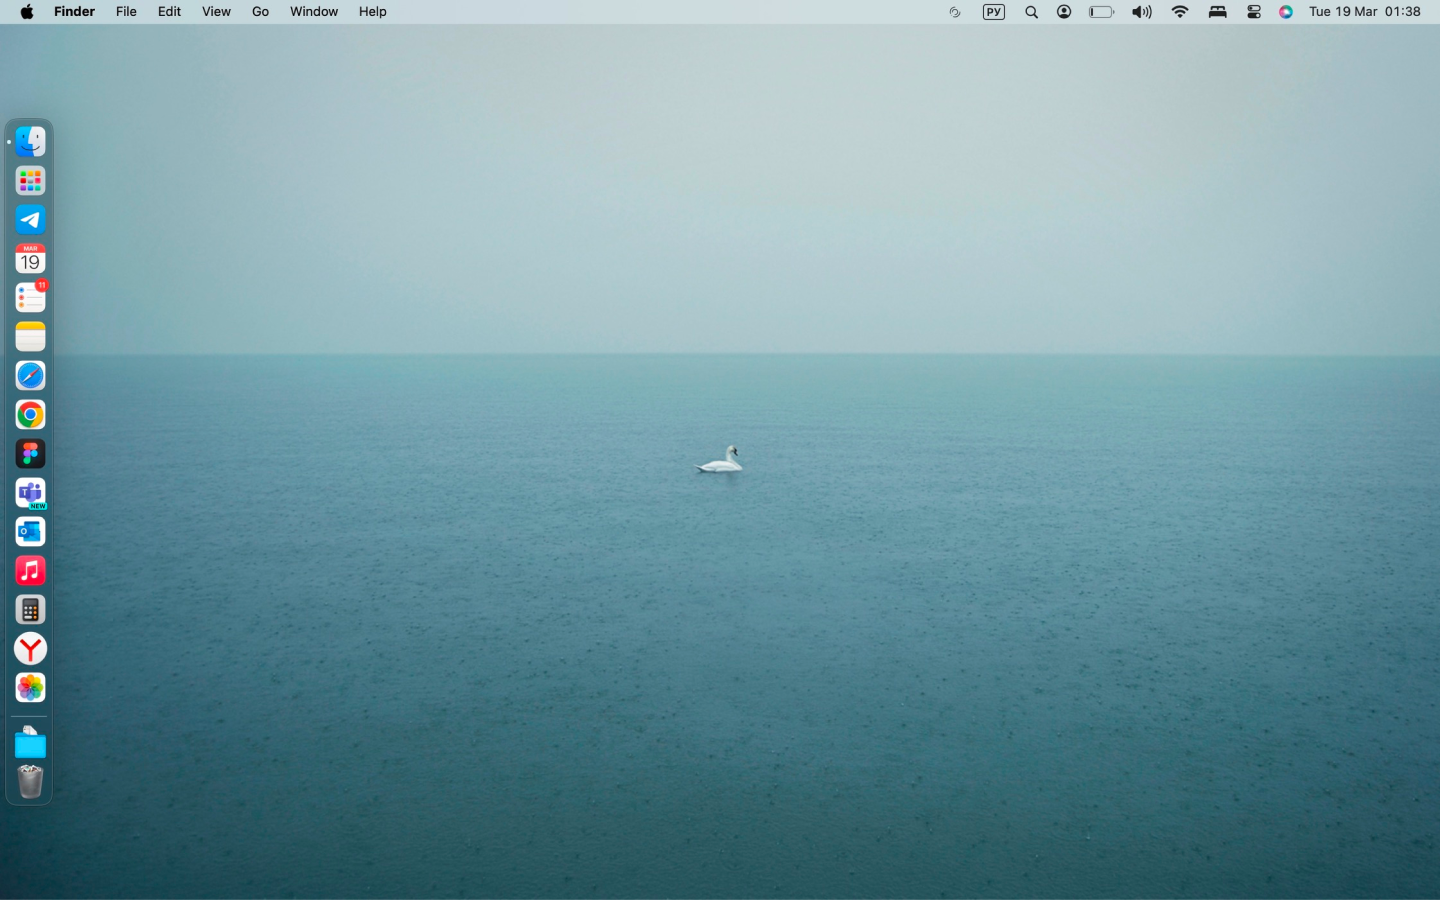
Task: Open Telegram from the Dock
Action: click(x=30, y=220)
